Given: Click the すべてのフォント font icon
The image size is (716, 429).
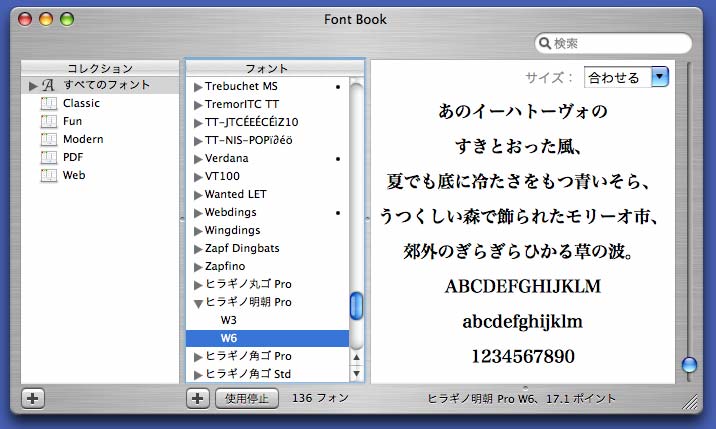Looking at the screenshot, I should coord(48,86).
